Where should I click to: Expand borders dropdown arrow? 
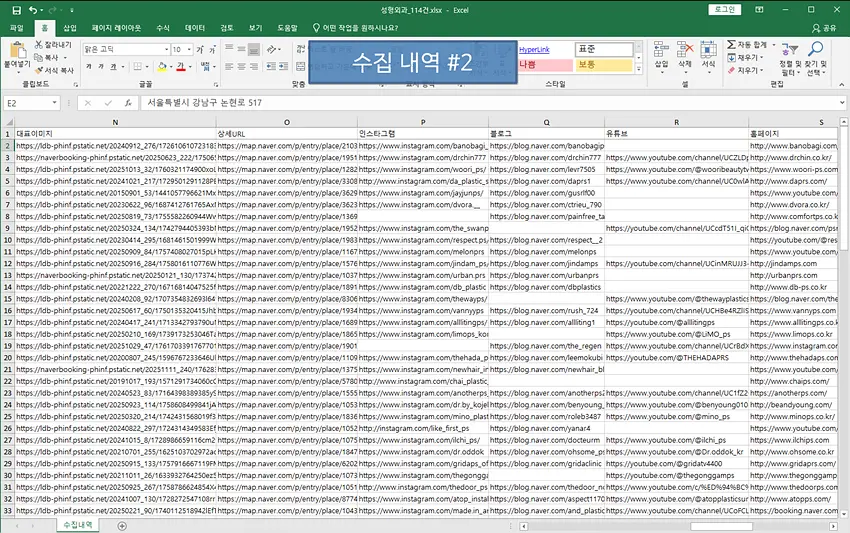pos(146,67)
